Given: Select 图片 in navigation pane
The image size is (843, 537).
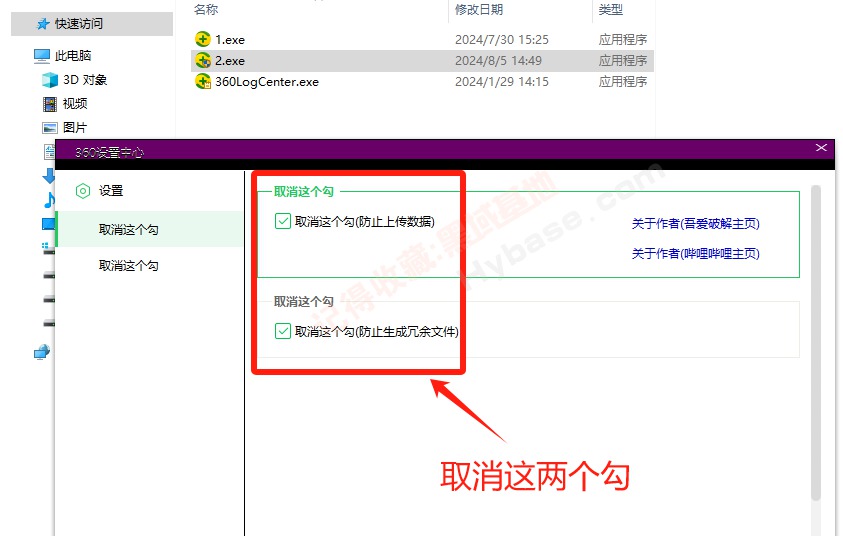Looking at the screenshot, I should pyautogui.click(x=75, y=127).
